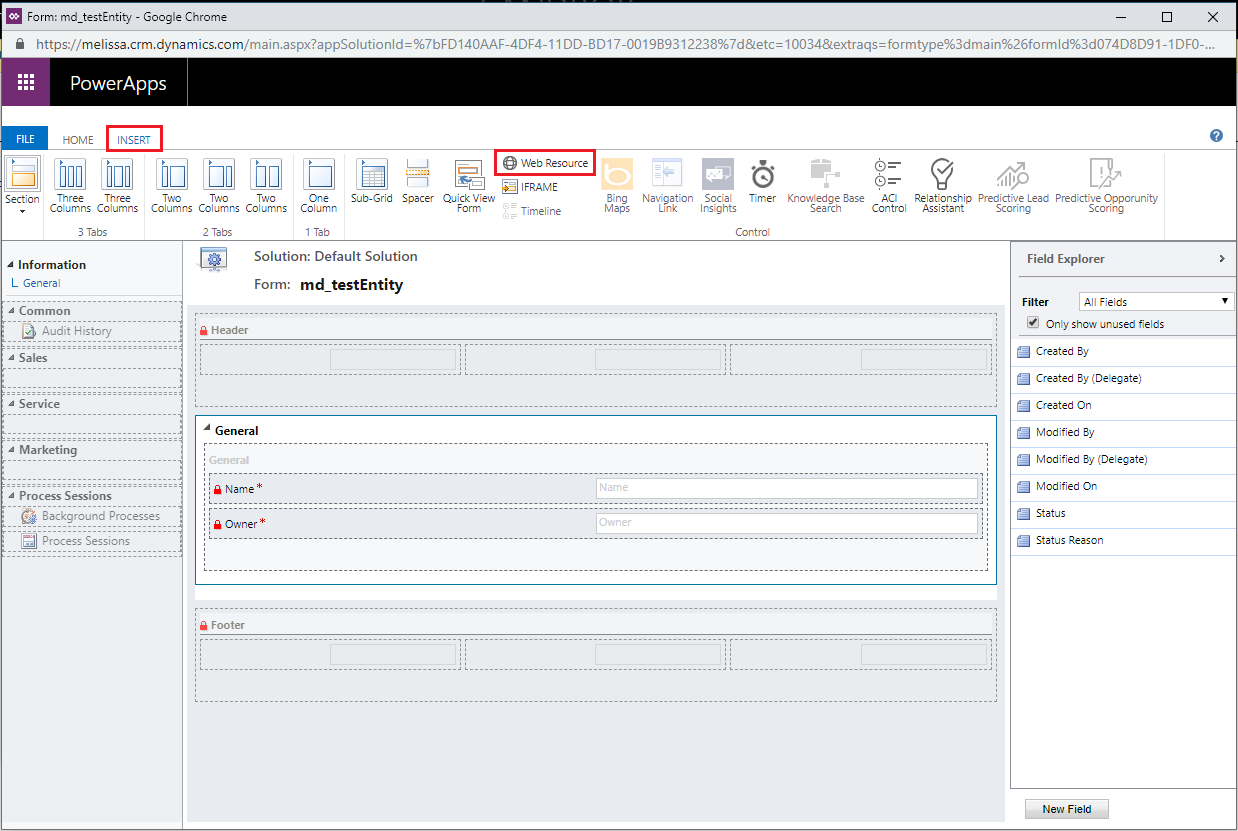Click the form properties icon beside Solution

pos(213,260)
